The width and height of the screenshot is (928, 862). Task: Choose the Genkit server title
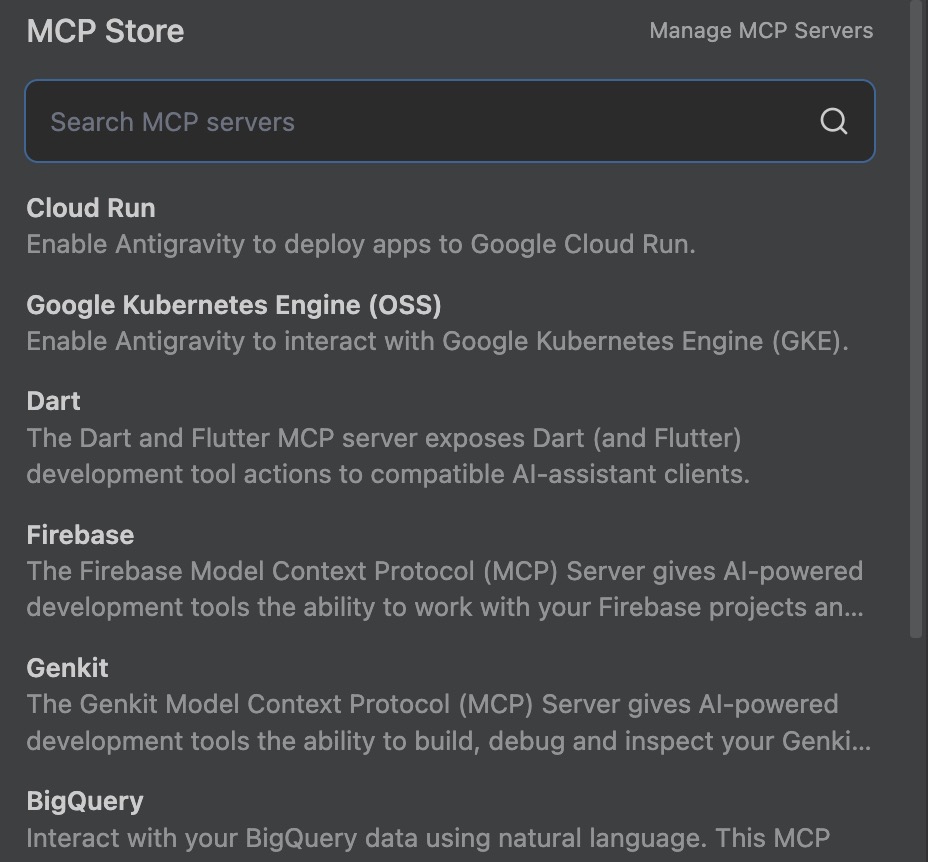click(67, 668)
